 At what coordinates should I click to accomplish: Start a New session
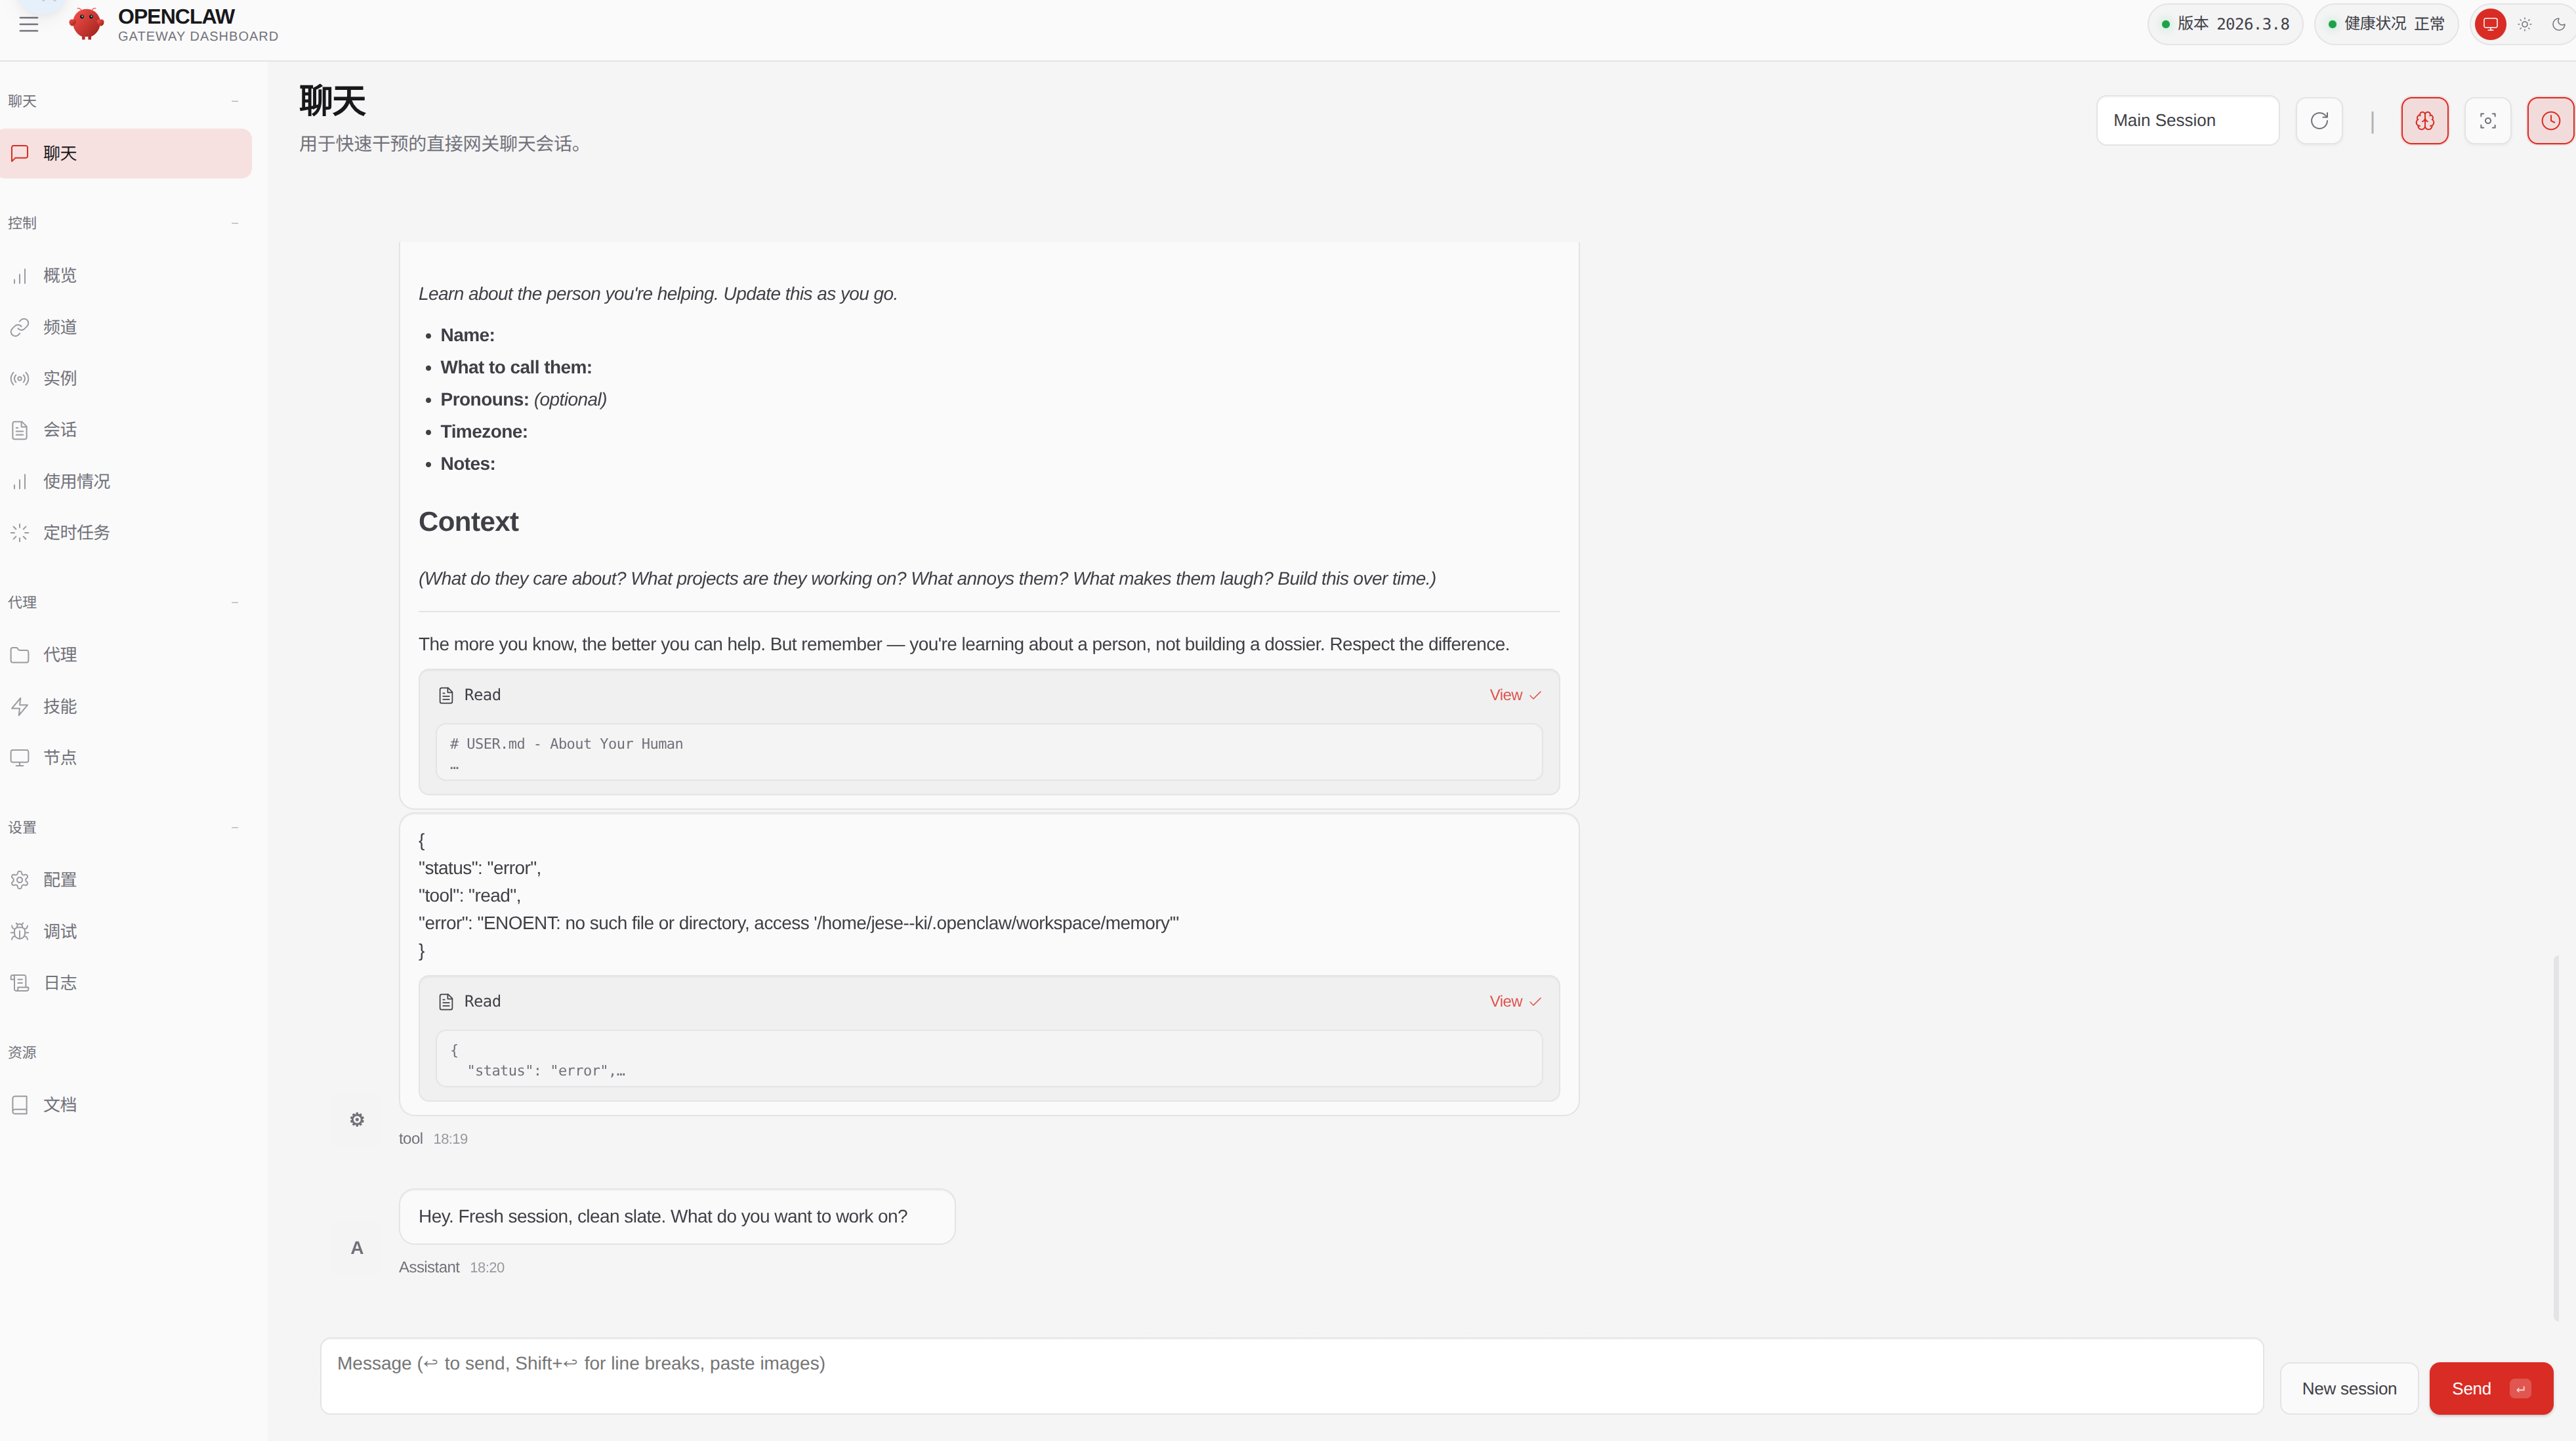[x=2349, y=1388]
